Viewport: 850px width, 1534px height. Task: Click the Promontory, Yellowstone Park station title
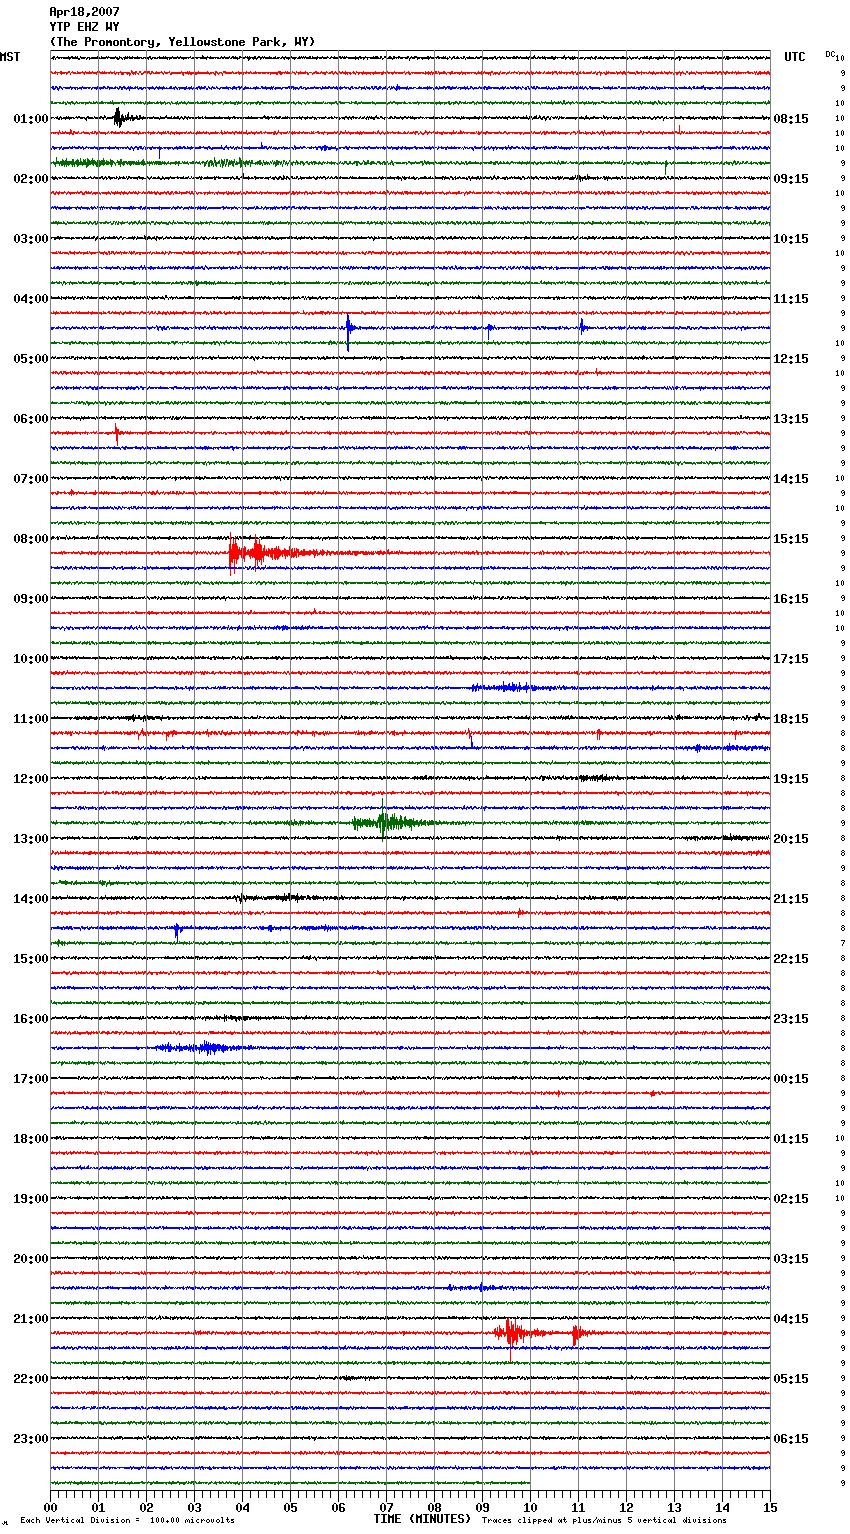coord(182,42)
